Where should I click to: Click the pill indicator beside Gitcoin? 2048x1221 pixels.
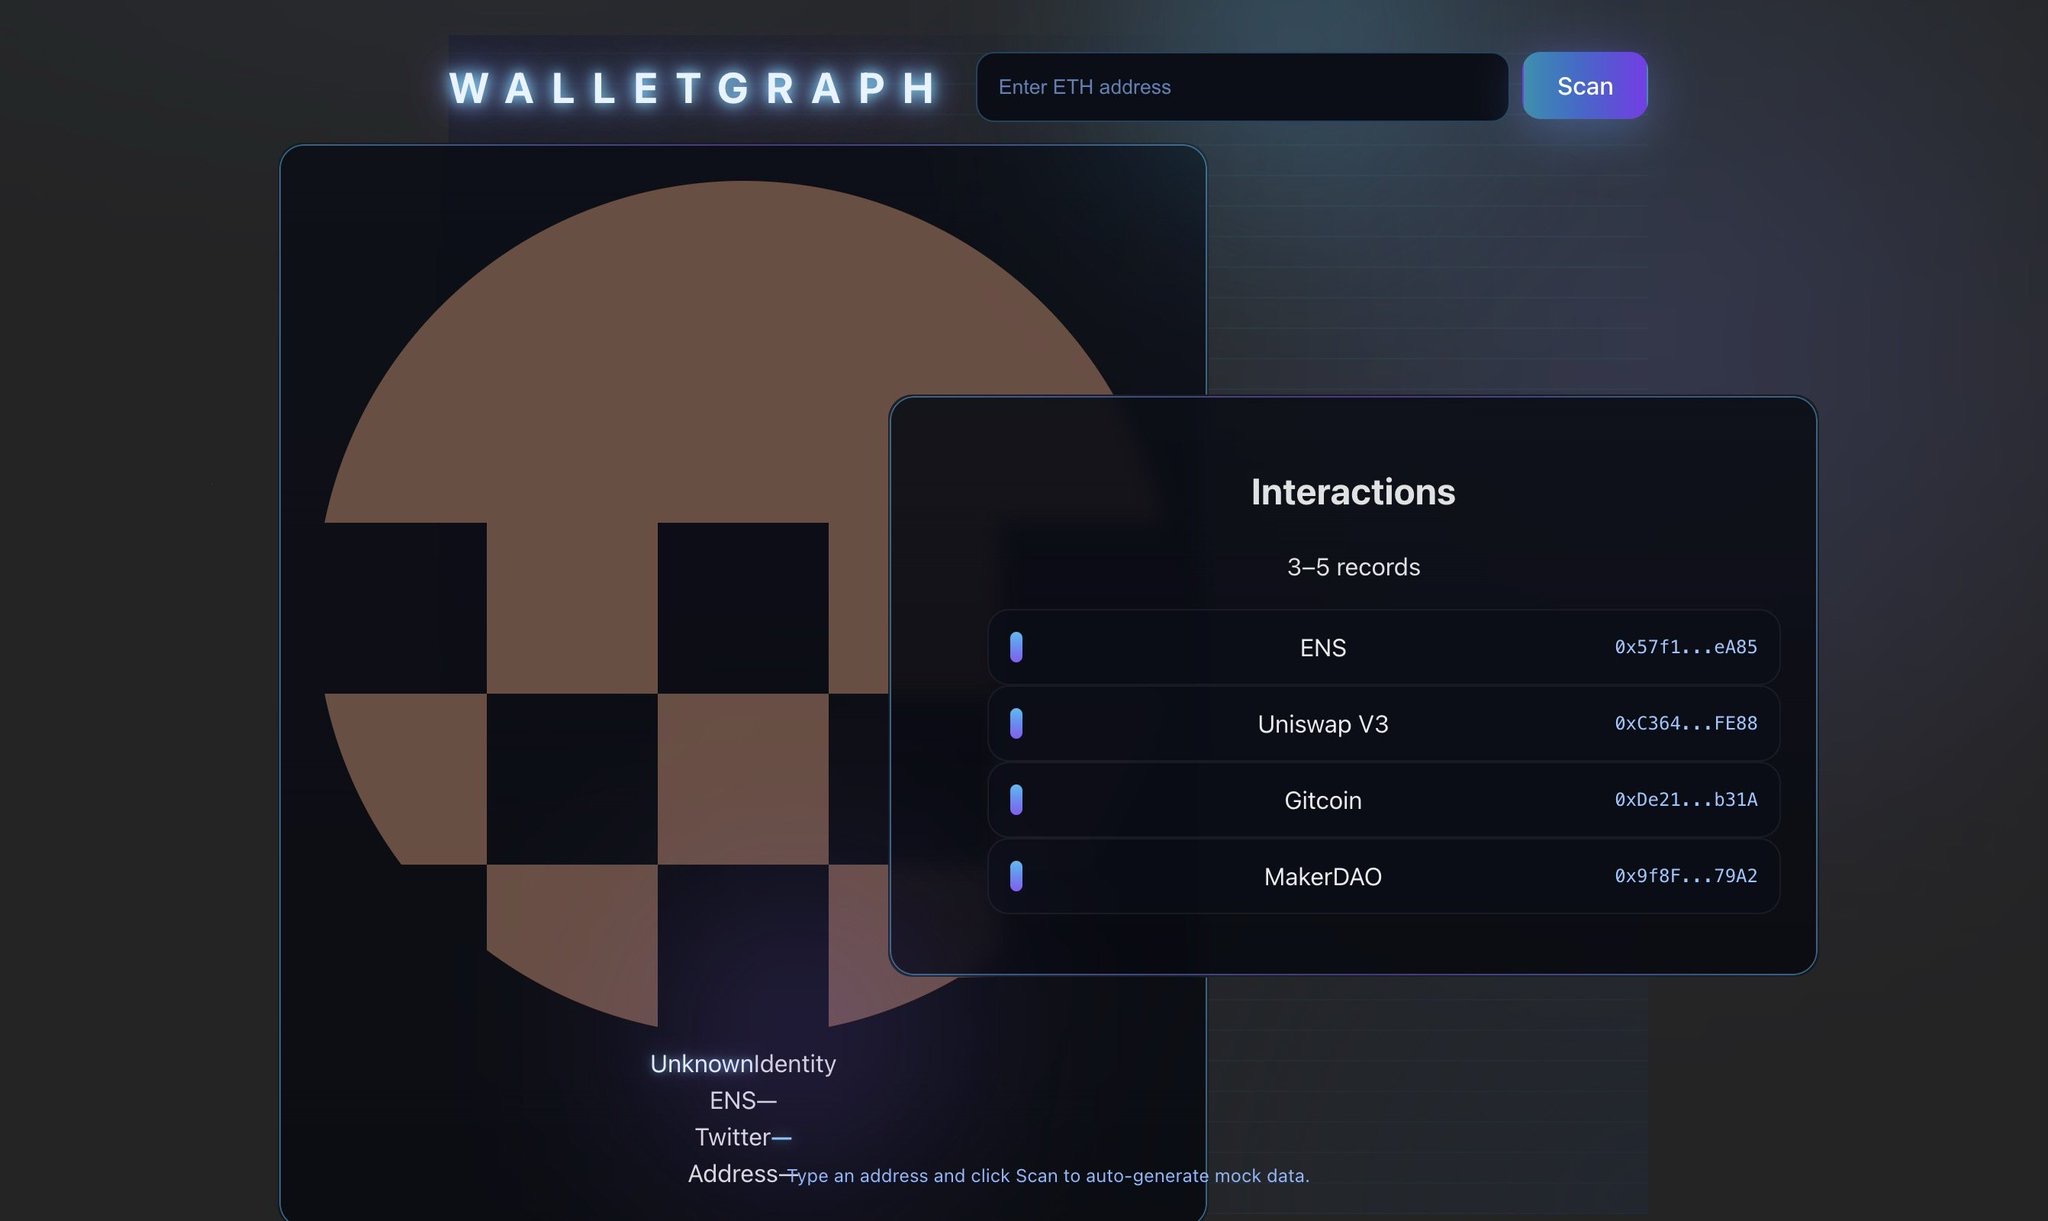click(1016, 800)
